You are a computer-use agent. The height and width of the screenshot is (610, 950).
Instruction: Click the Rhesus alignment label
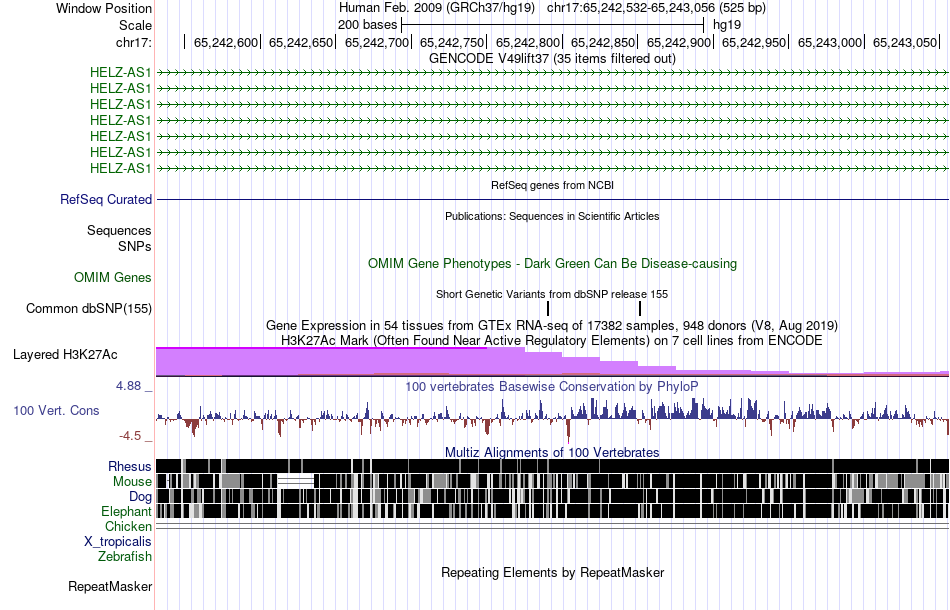[130, 466]
